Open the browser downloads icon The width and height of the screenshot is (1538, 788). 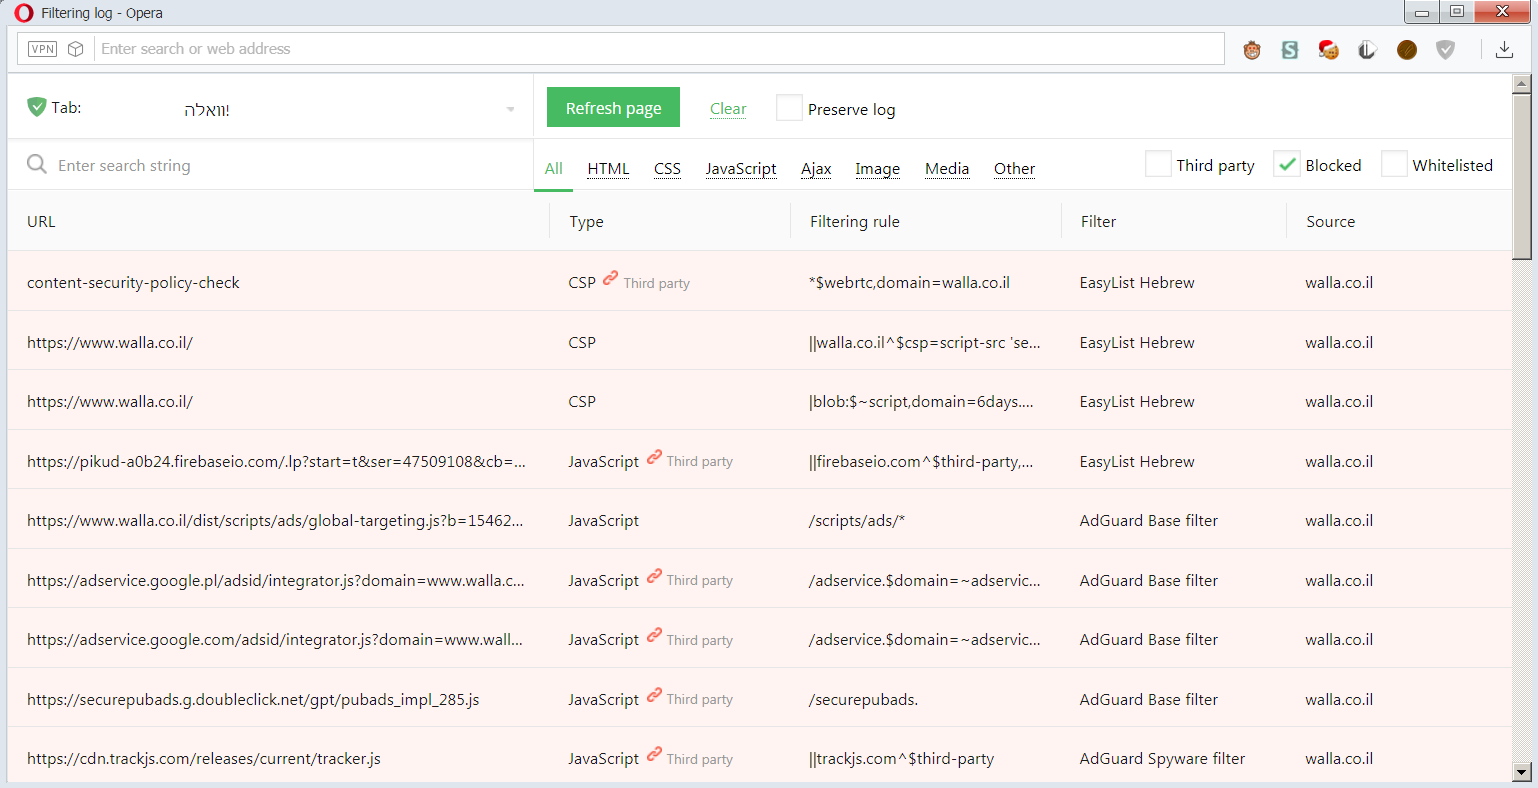point(1504,49)
